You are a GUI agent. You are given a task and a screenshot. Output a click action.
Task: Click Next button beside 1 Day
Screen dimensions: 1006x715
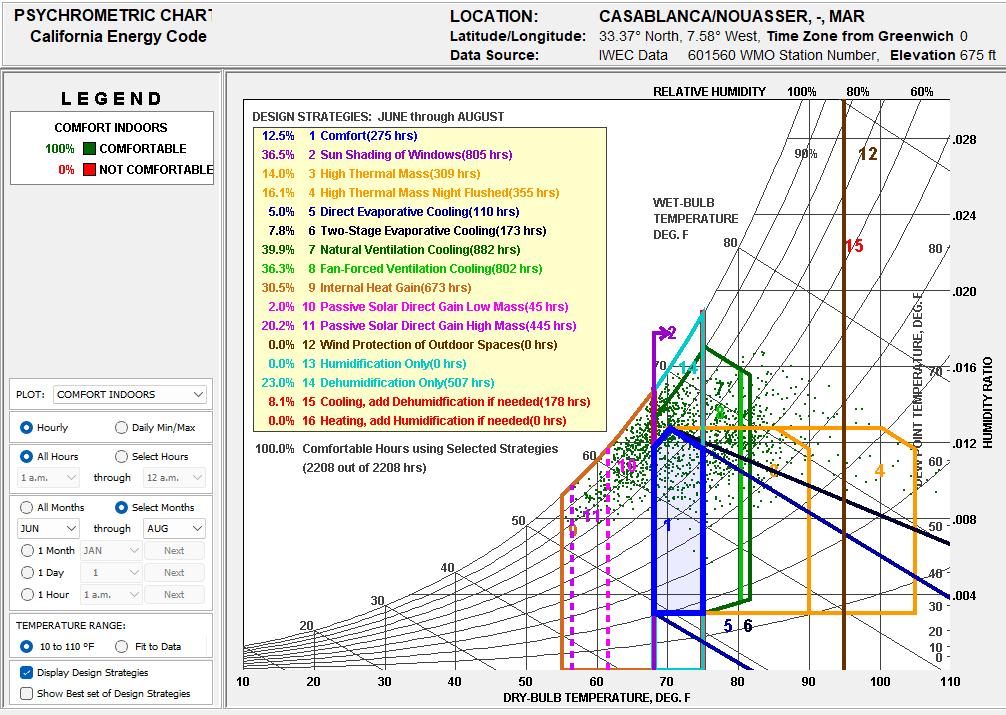click(175, 572)
